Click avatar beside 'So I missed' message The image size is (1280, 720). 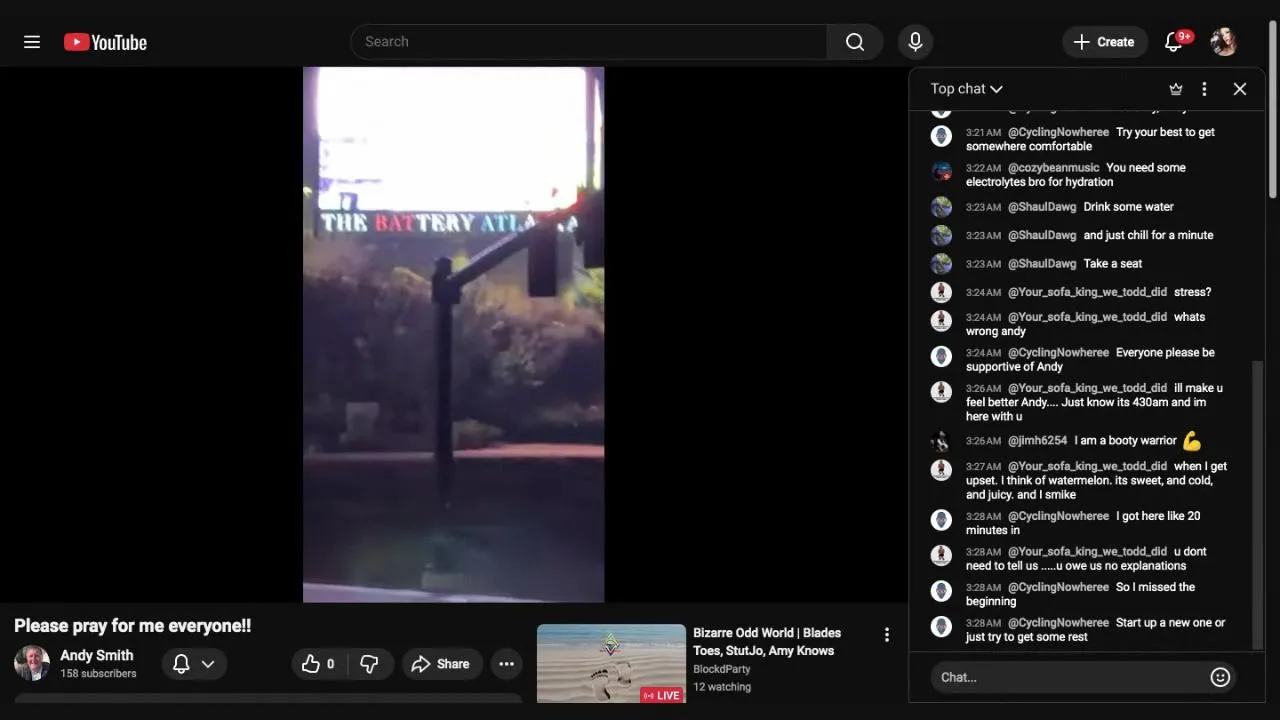click(x=941, y=591)
